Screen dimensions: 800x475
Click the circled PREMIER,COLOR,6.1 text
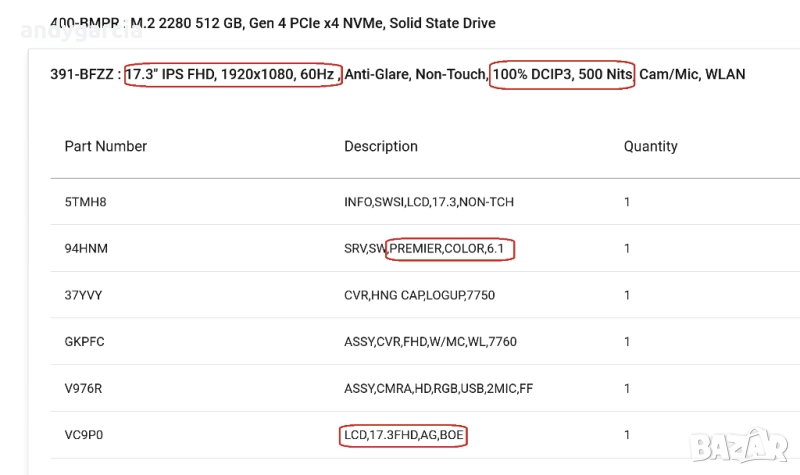click(x=451, y=248)
